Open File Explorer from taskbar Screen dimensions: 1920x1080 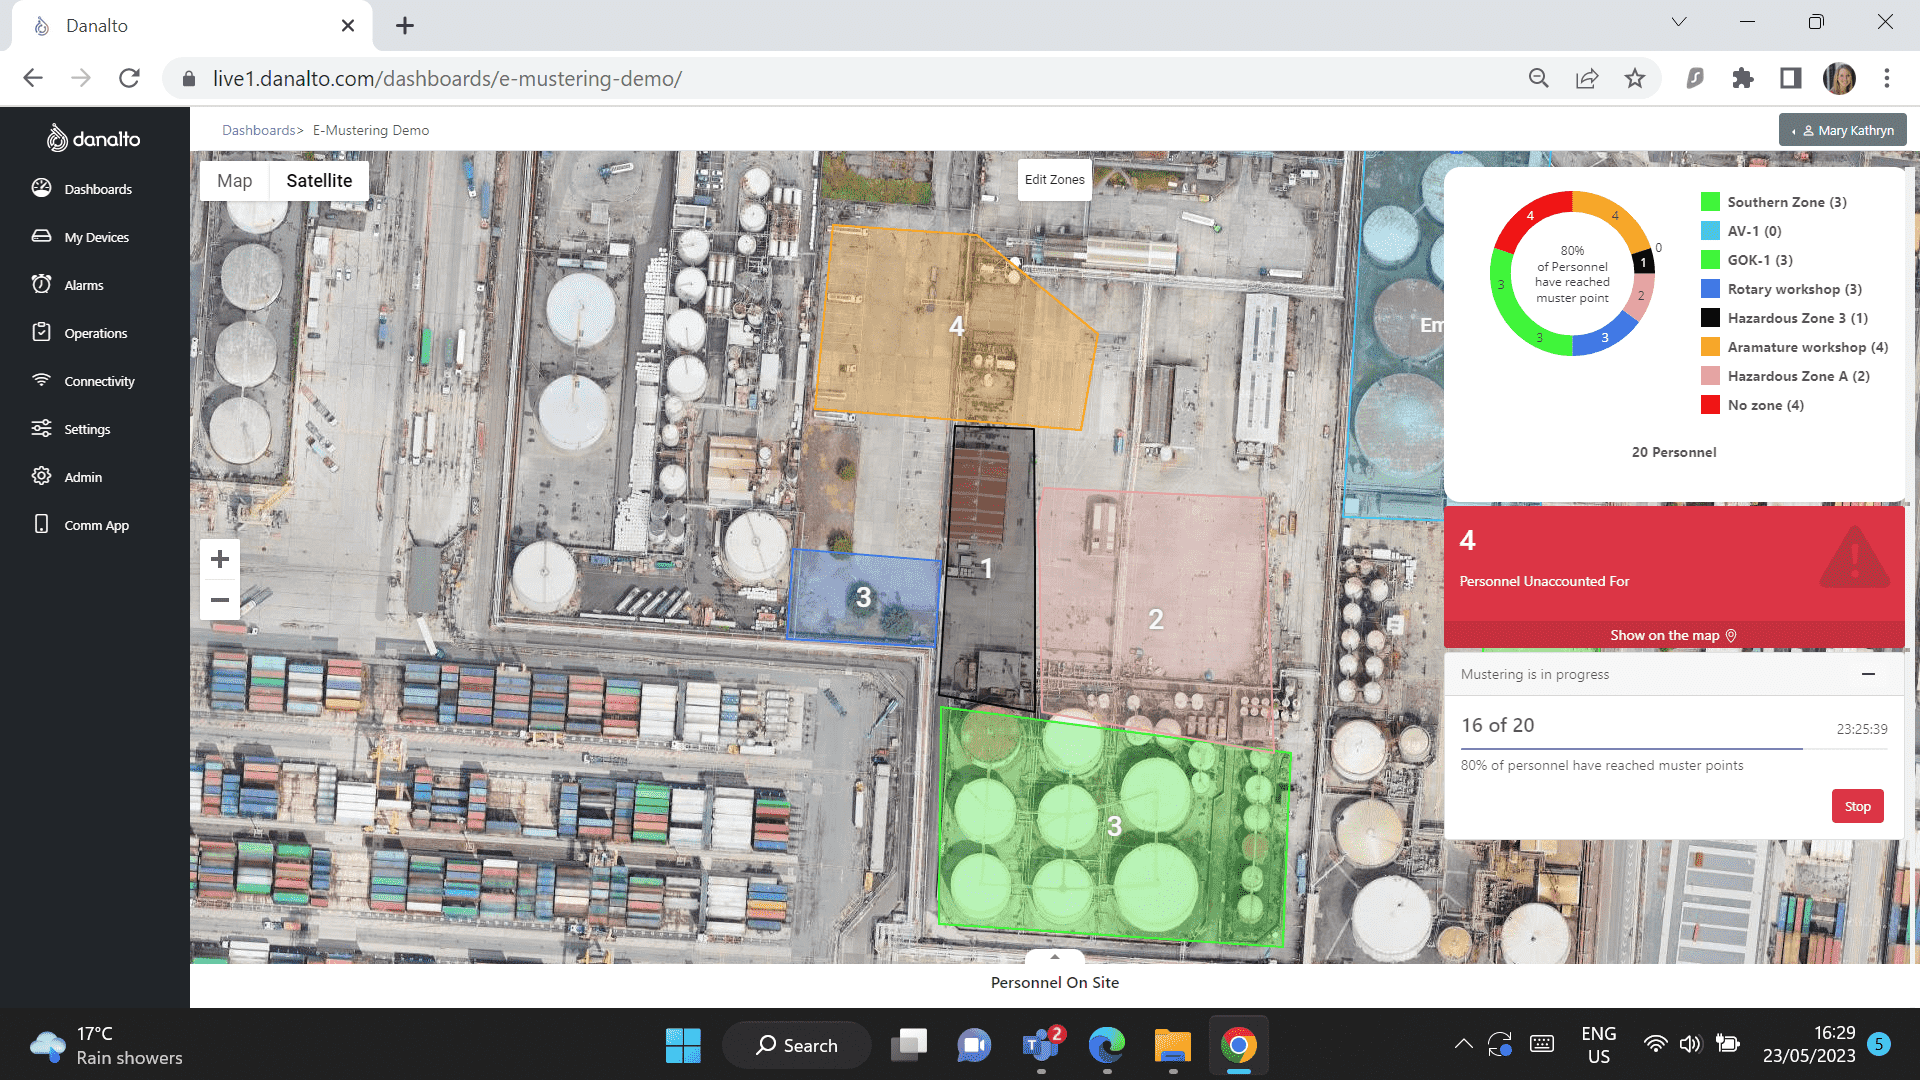point(1172,1045)
